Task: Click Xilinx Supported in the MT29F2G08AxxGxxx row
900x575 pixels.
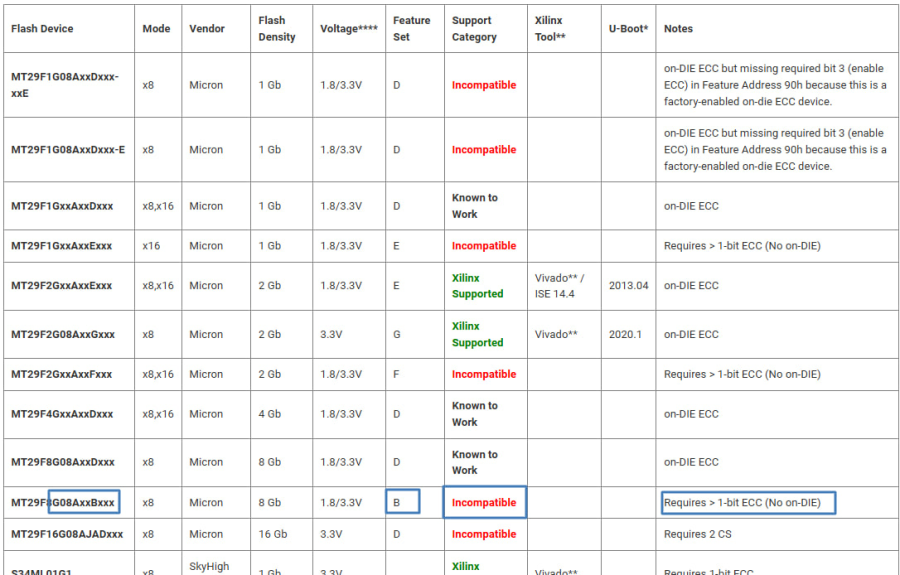Action: point(478,334)
